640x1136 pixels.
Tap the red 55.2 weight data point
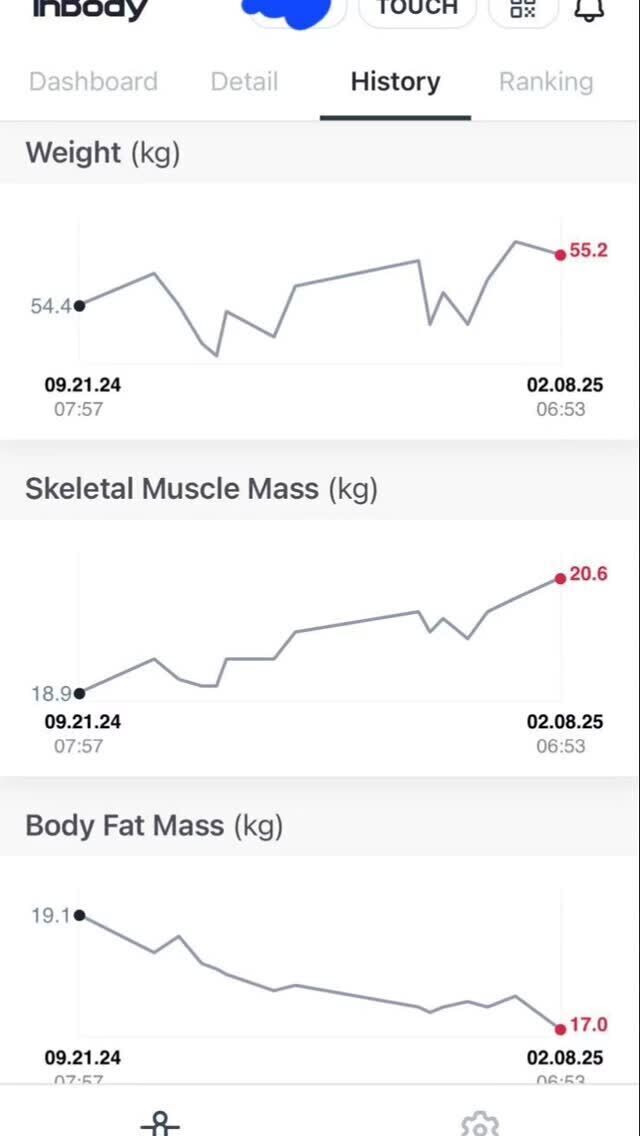click(561, 254)
